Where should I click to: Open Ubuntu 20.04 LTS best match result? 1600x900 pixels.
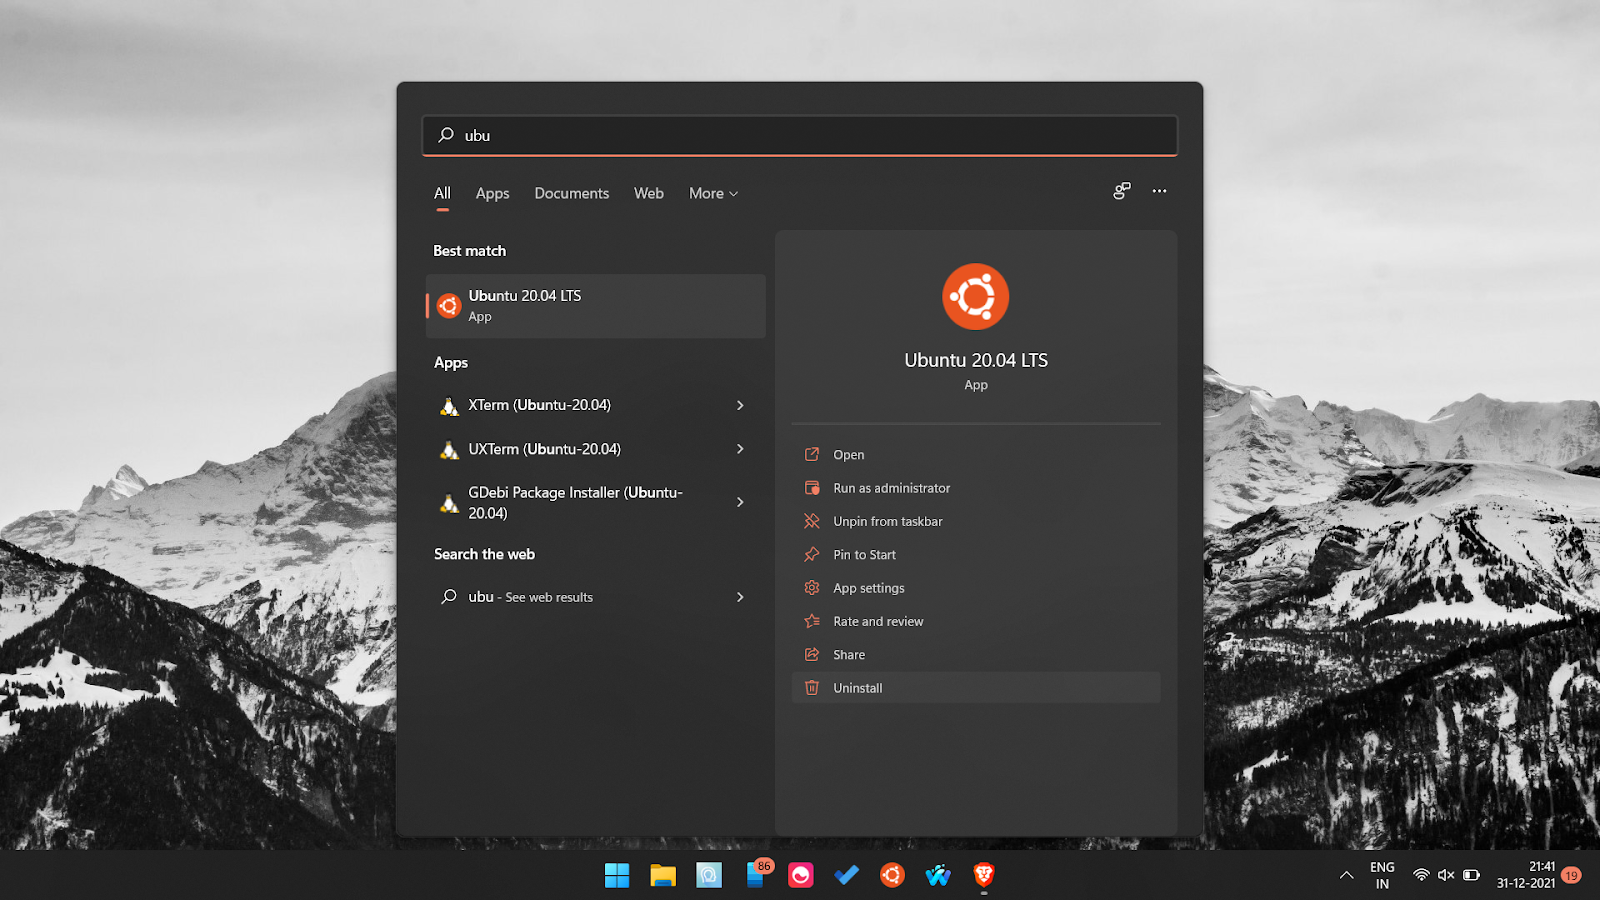point(596,306)
